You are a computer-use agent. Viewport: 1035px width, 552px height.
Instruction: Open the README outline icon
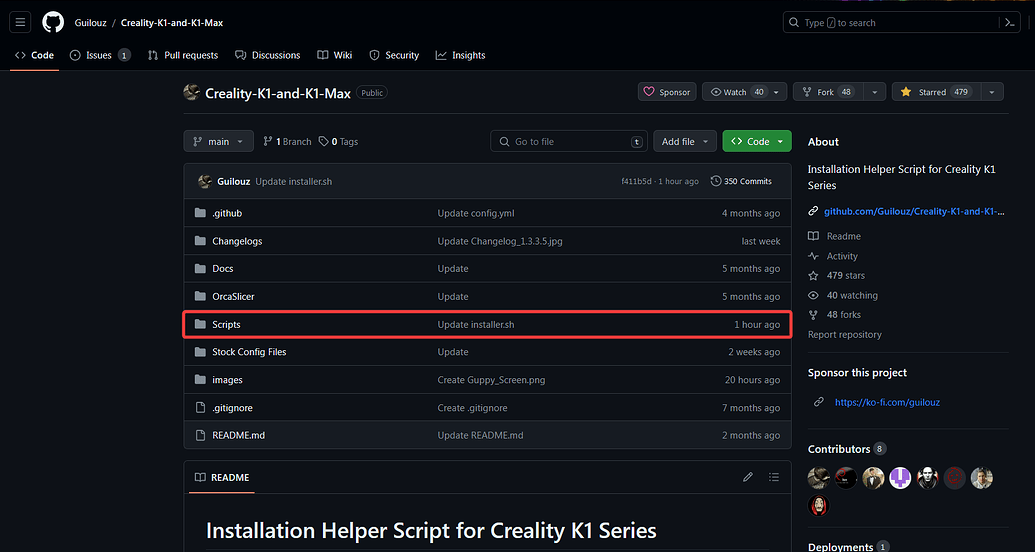[x=774, y=477]
